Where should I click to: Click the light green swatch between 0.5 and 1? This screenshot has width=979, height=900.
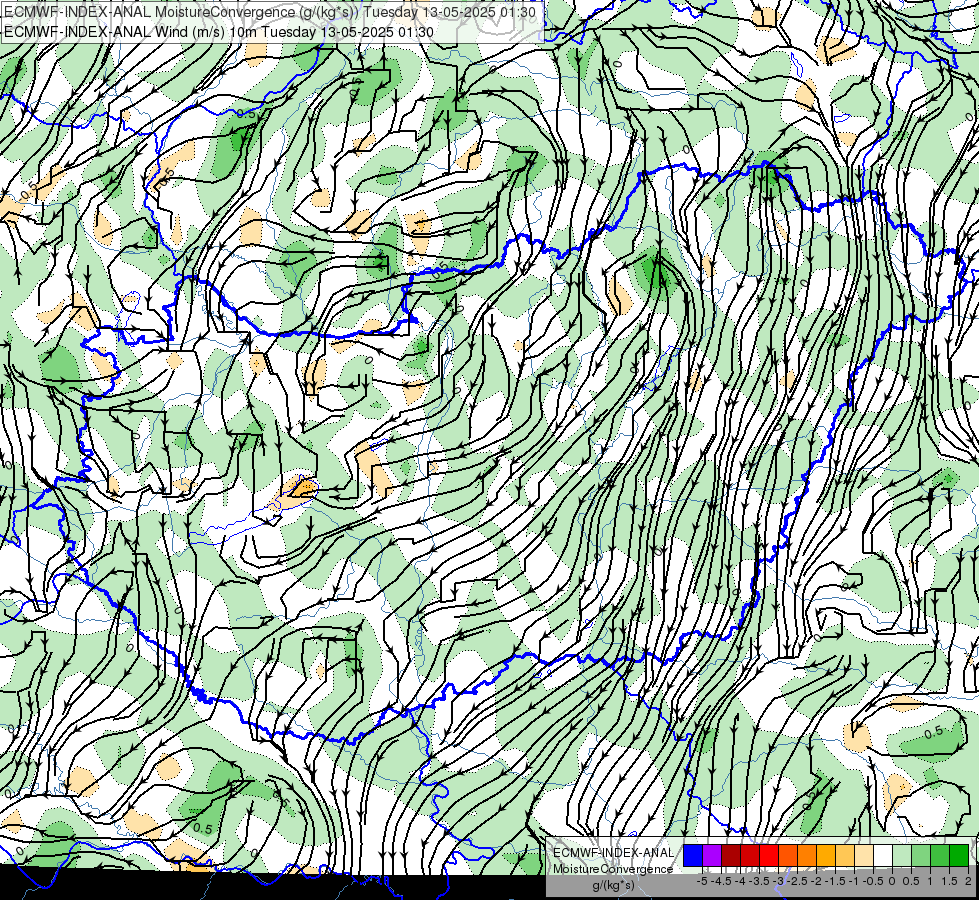pyautogui.click(x=922, y=855)
